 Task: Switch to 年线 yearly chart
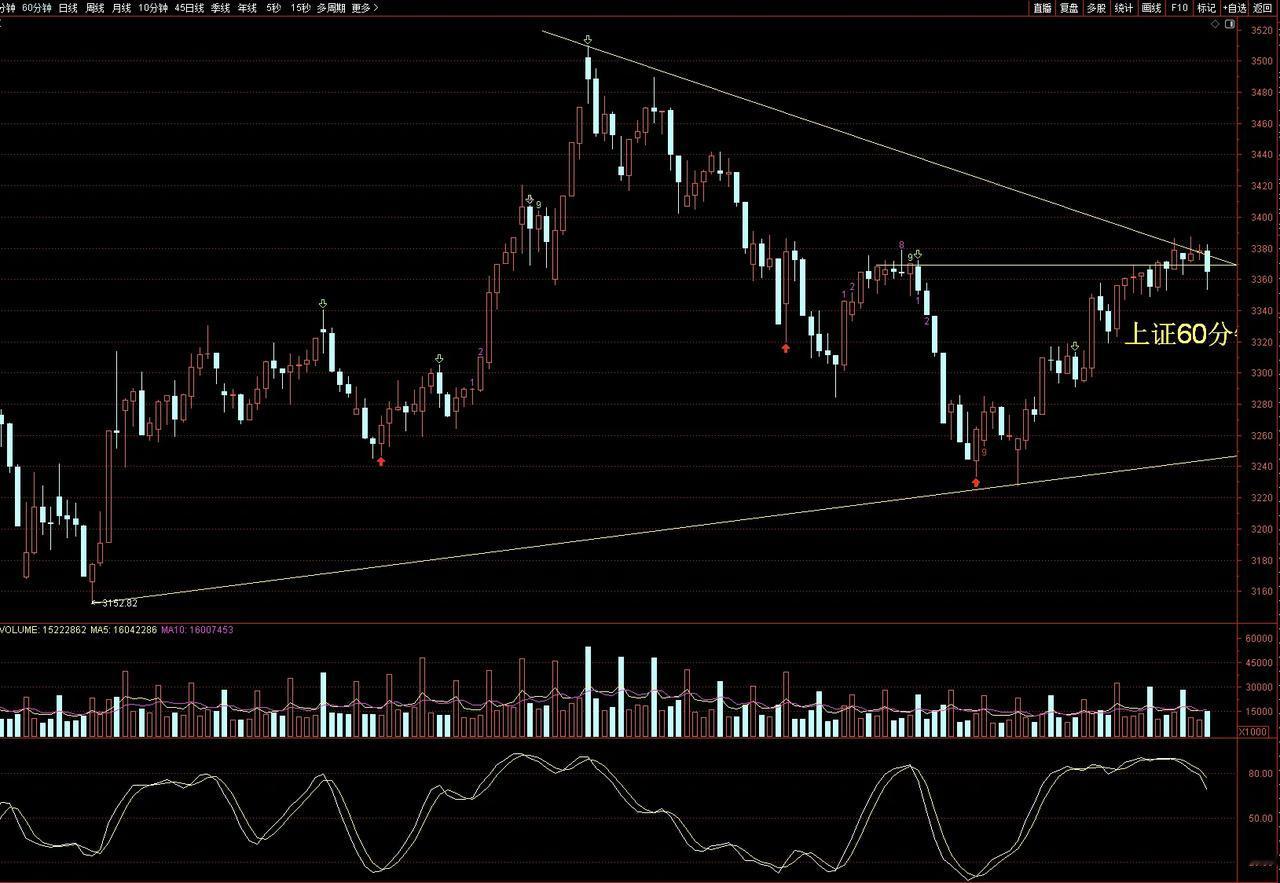coord(247,8)
